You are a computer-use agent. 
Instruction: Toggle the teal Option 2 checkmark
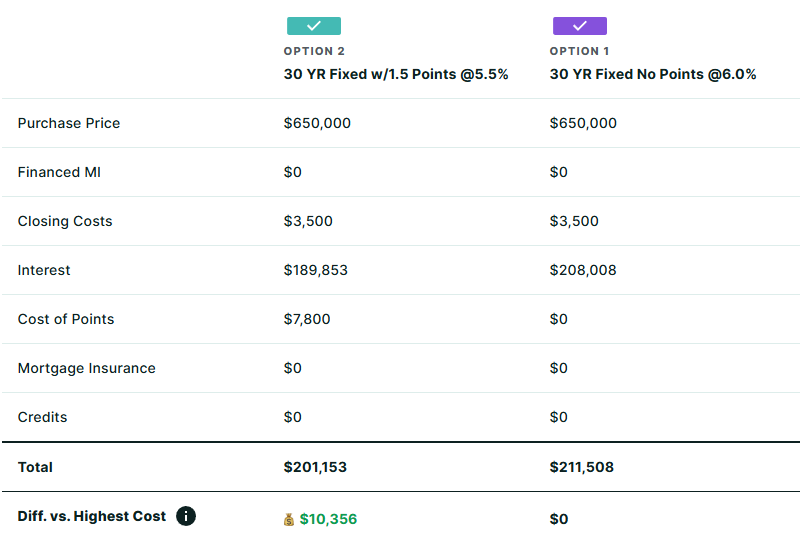(313, 26)
